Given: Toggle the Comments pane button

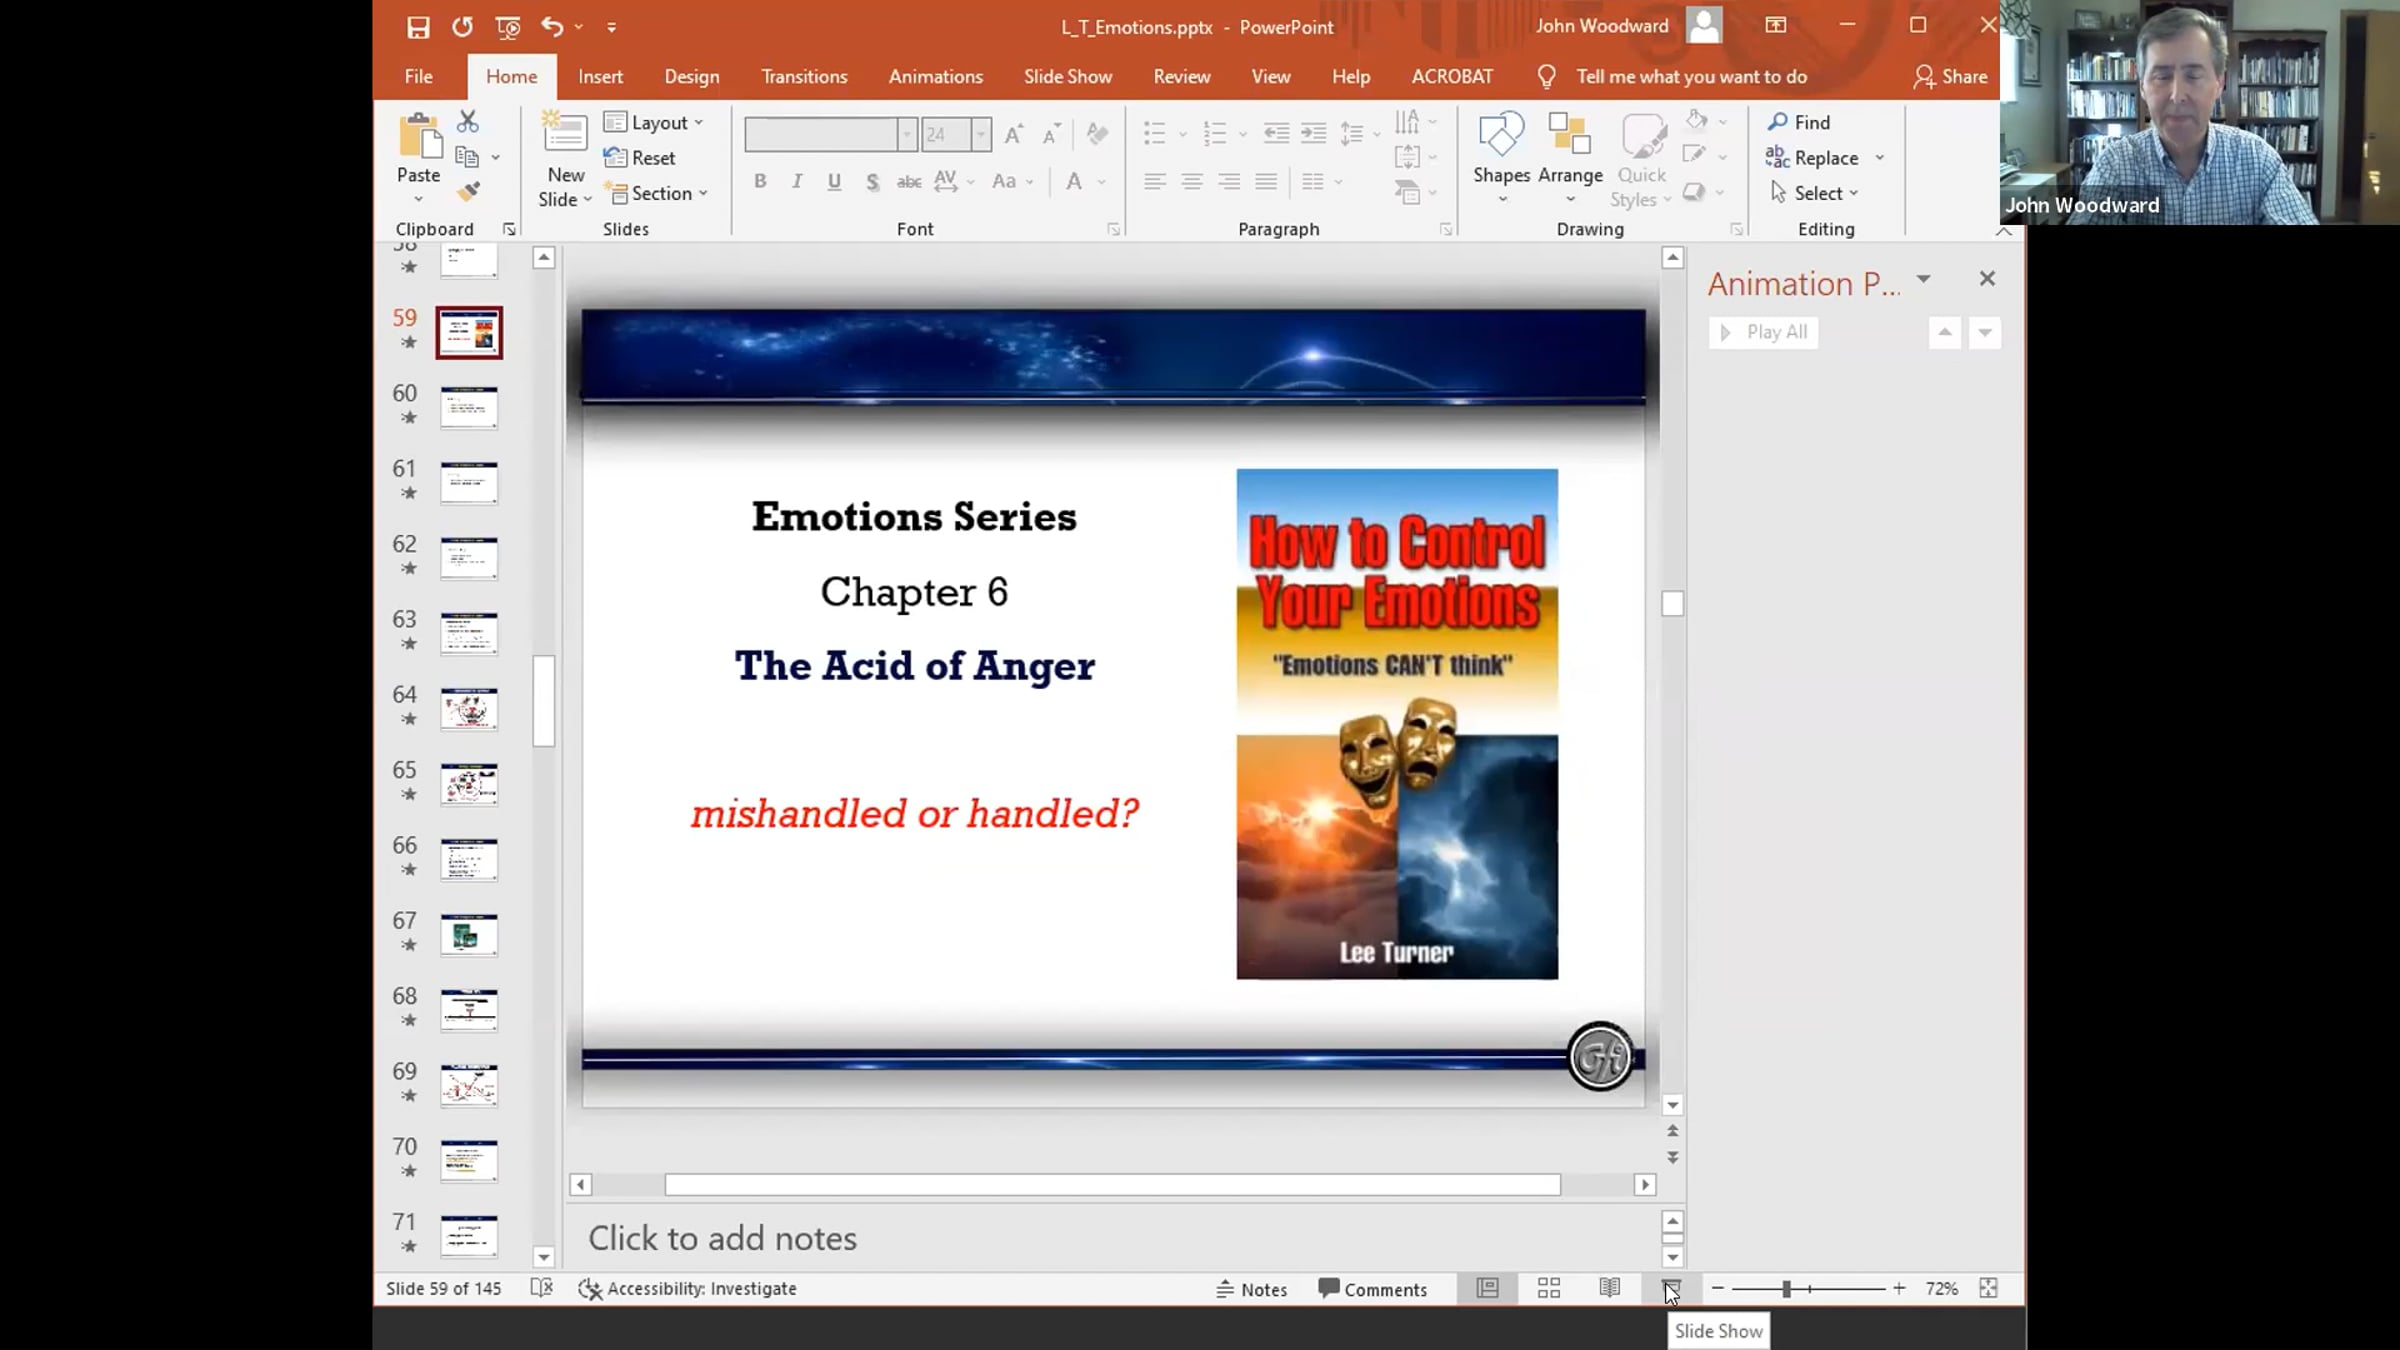Looking at the screenshot, I should (1373, 1289).
